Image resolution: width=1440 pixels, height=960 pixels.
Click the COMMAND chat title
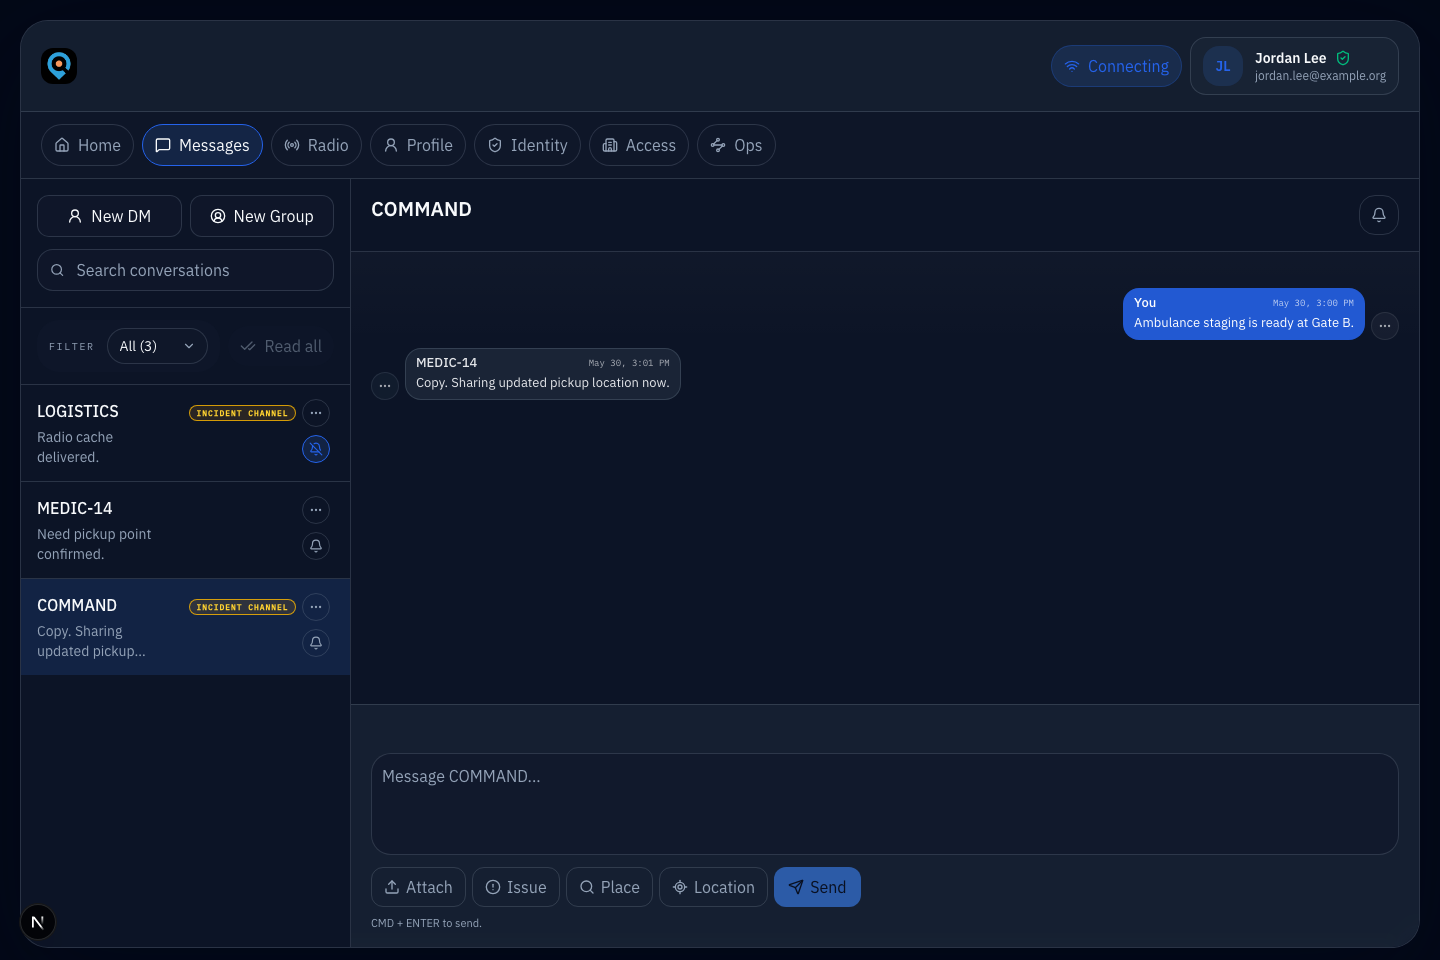[x=421, y=209]
